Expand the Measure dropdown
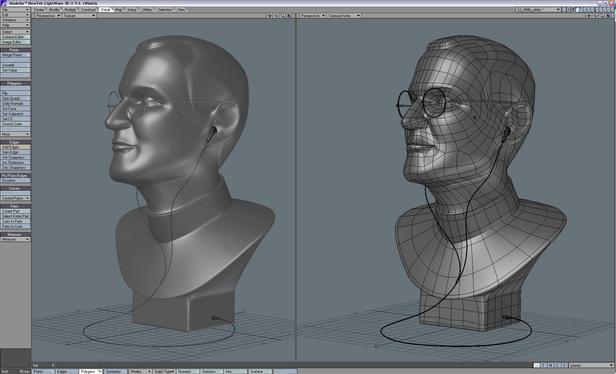Image resolution: width=616 pixels, height=374 pixels. (x=15, y=239)
